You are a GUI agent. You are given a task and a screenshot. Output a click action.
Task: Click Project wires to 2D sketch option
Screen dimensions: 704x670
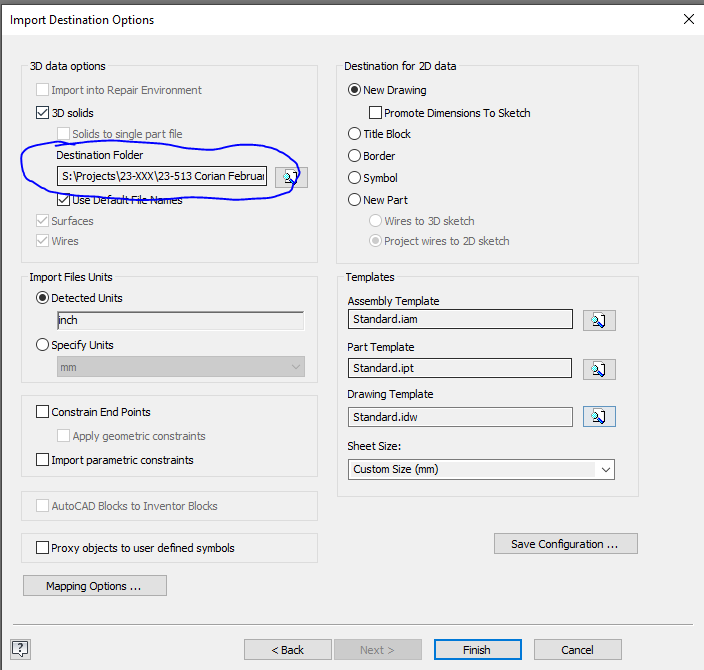pos(375,241)
